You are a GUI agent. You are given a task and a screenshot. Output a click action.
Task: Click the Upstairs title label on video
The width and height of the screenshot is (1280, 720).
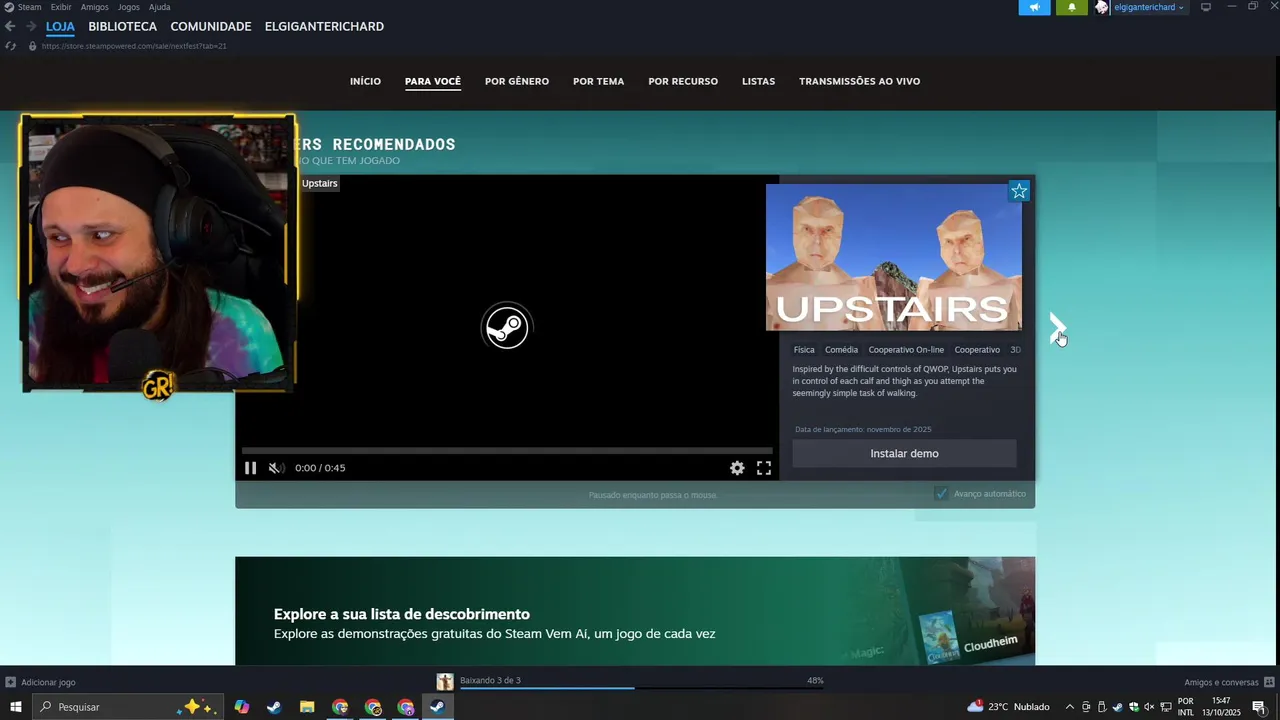pos(320,184)
